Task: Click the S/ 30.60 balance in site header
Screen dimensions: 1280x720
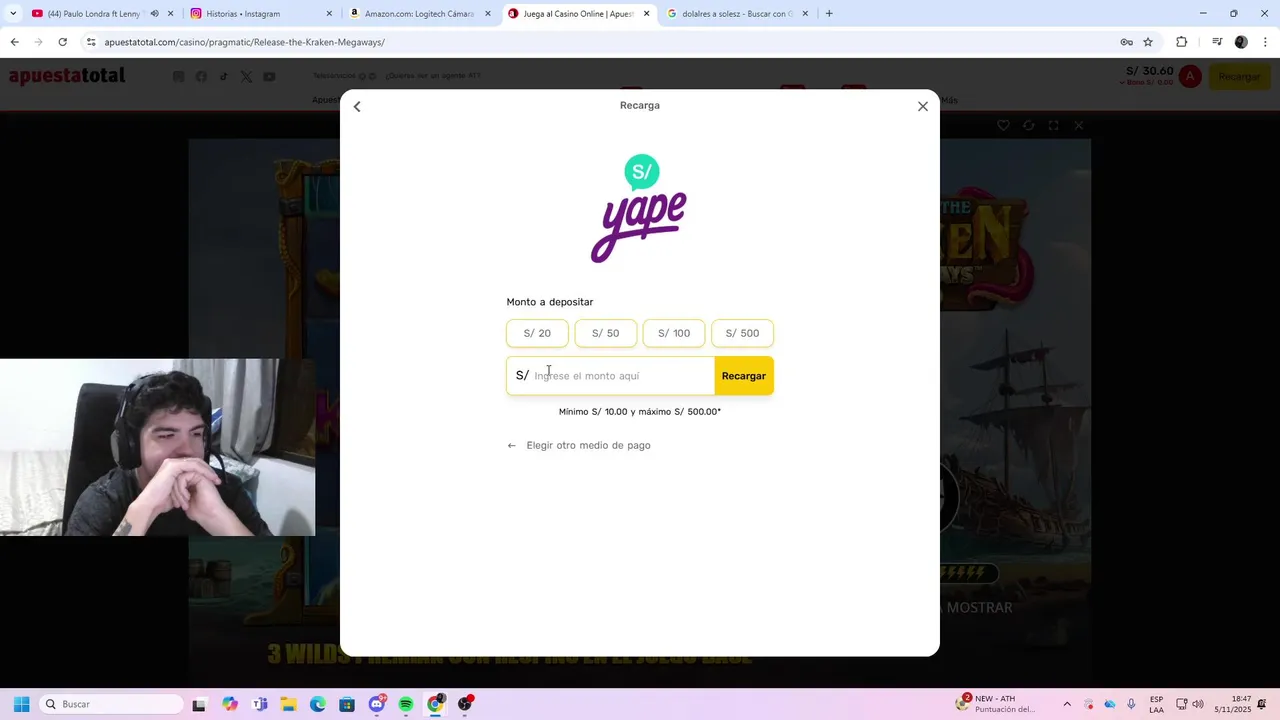Action: pyautogui.click(x=1149, y=71)
